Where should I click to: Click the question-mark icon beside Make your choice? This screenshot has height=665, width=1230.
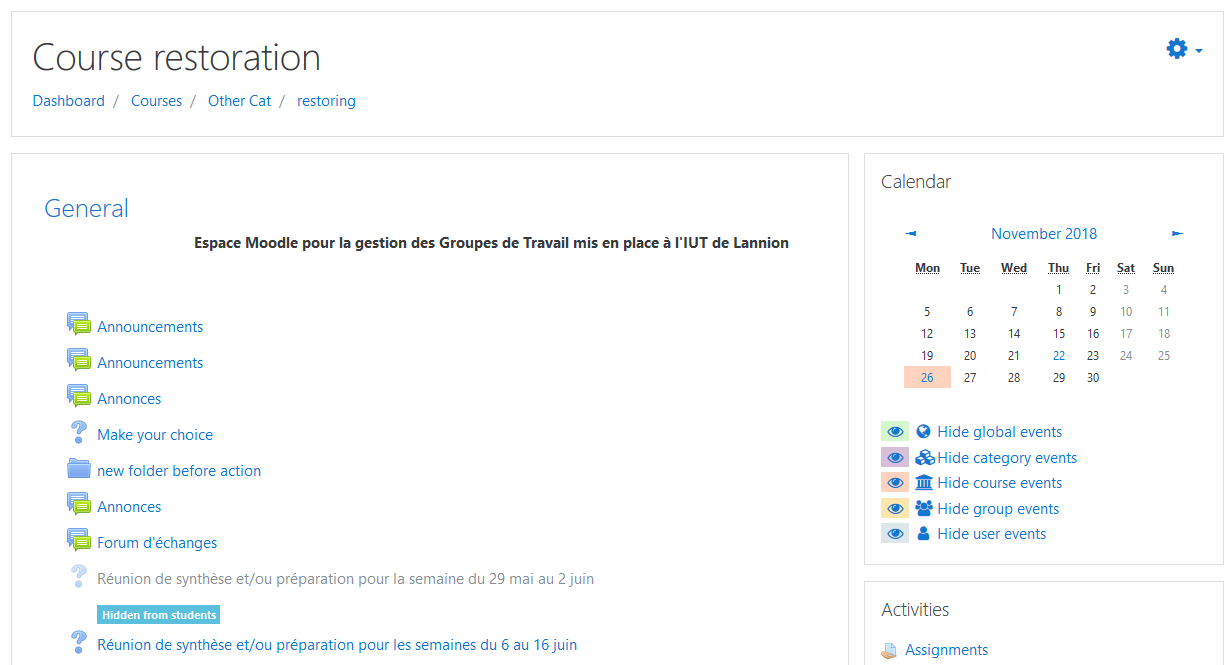coord(79,434)
